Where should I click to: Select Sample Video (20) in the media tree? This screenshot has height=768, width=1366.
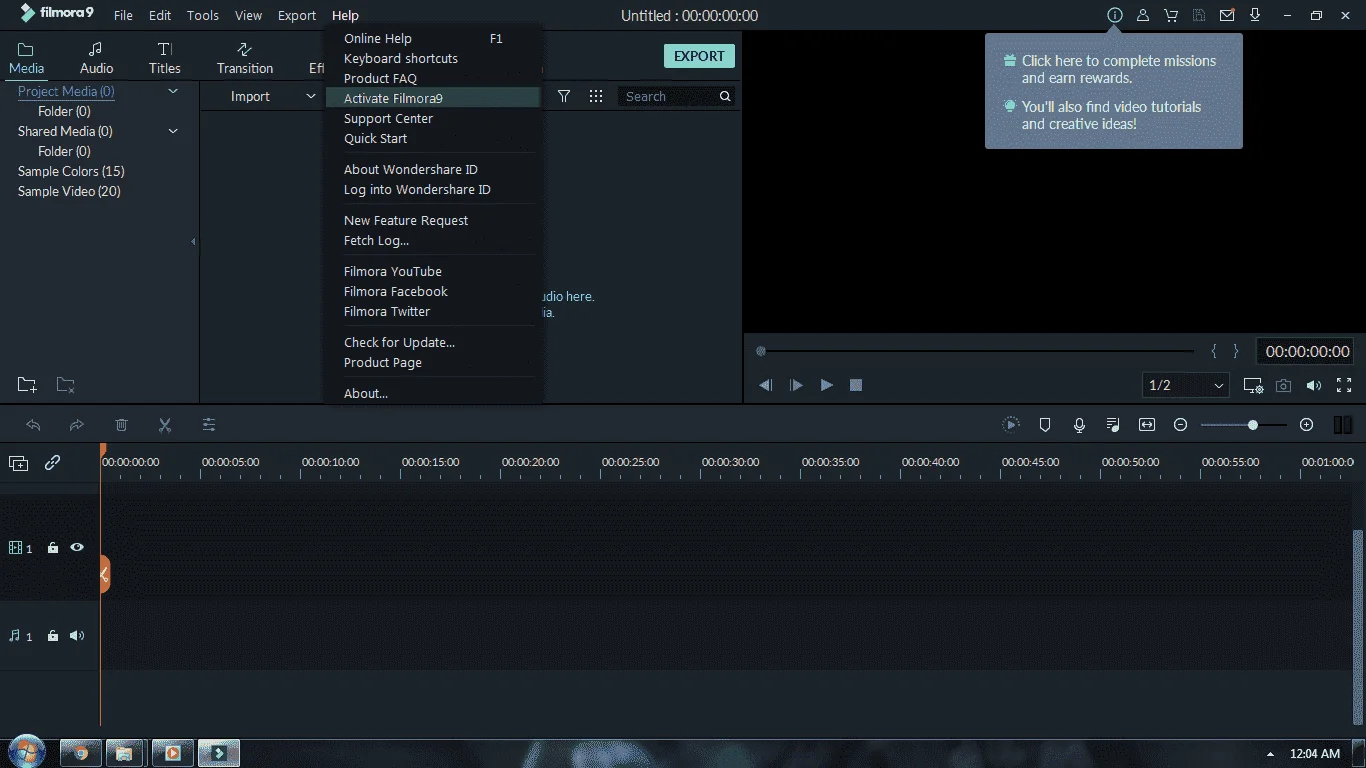69,191
